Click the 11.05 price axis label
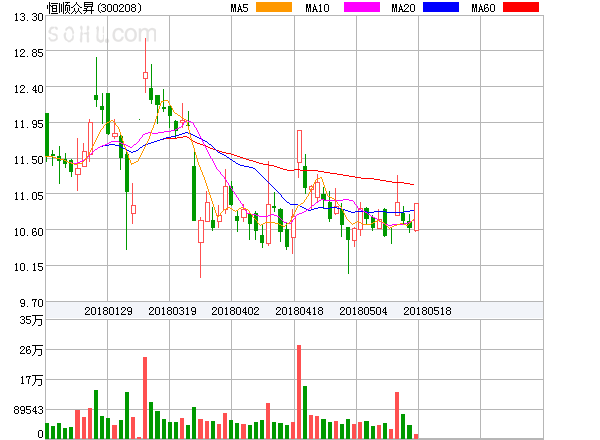This screenshot has width=600, height=440. [x=28, y=196]
